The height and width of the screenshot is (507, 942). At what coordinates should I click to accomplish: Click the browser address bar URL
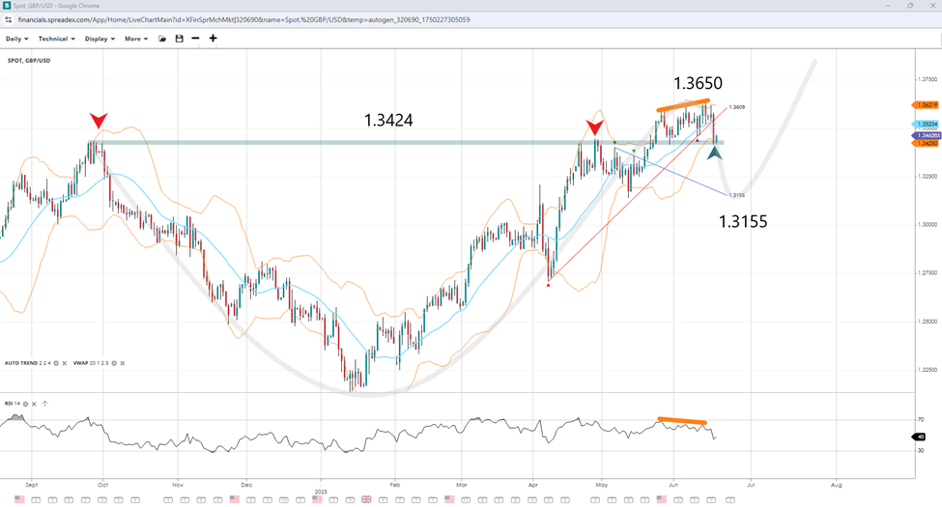click(x=250, y=19)
